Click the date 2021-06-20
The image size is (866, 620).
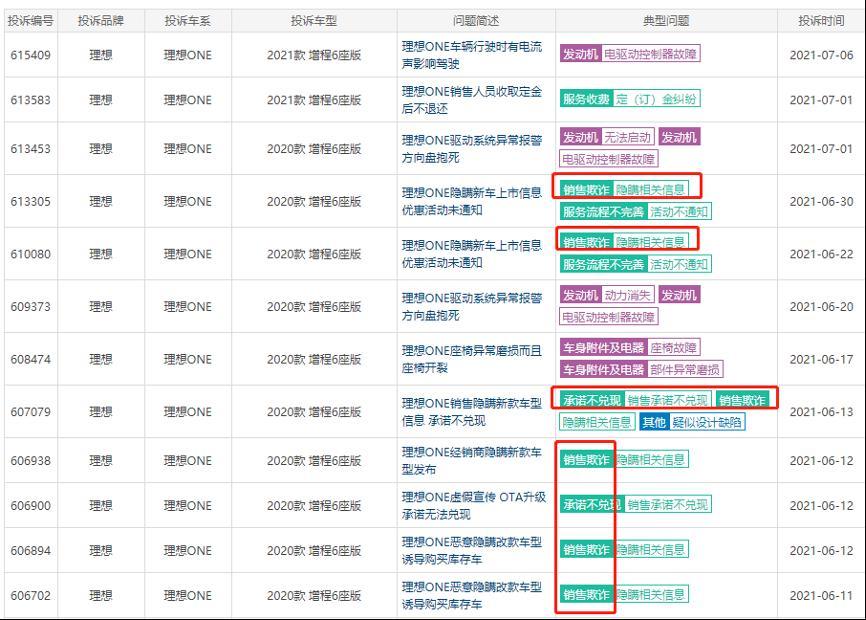(821, 306)
